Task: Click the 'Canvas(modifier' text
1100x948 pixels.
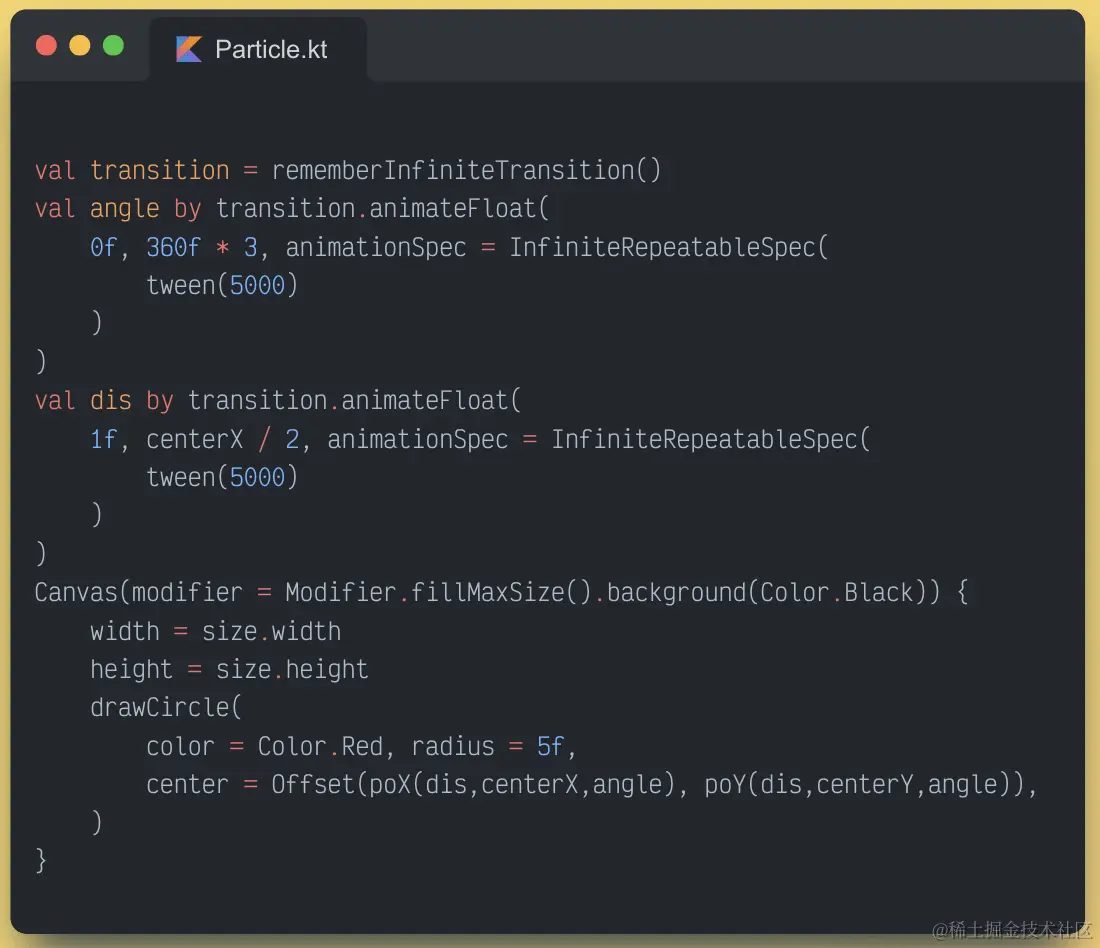Action: pyautogui.click(x=138, y=592)
